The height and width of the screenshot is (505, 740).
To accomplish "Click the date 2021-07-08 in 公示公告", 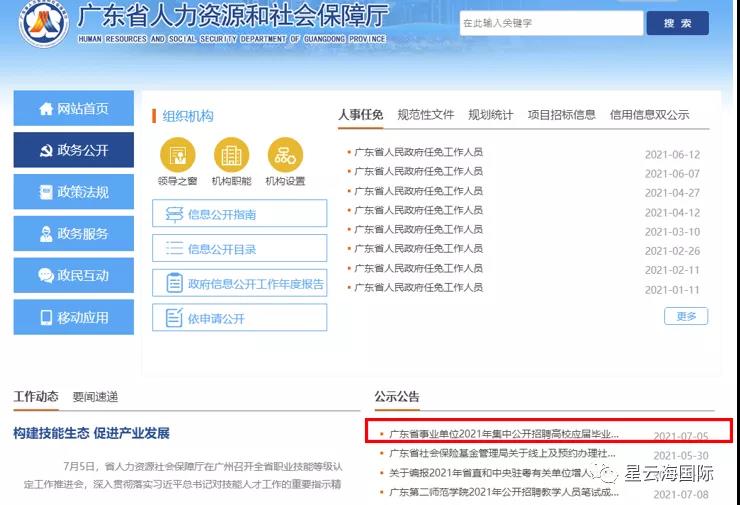I will coord(681,495).
